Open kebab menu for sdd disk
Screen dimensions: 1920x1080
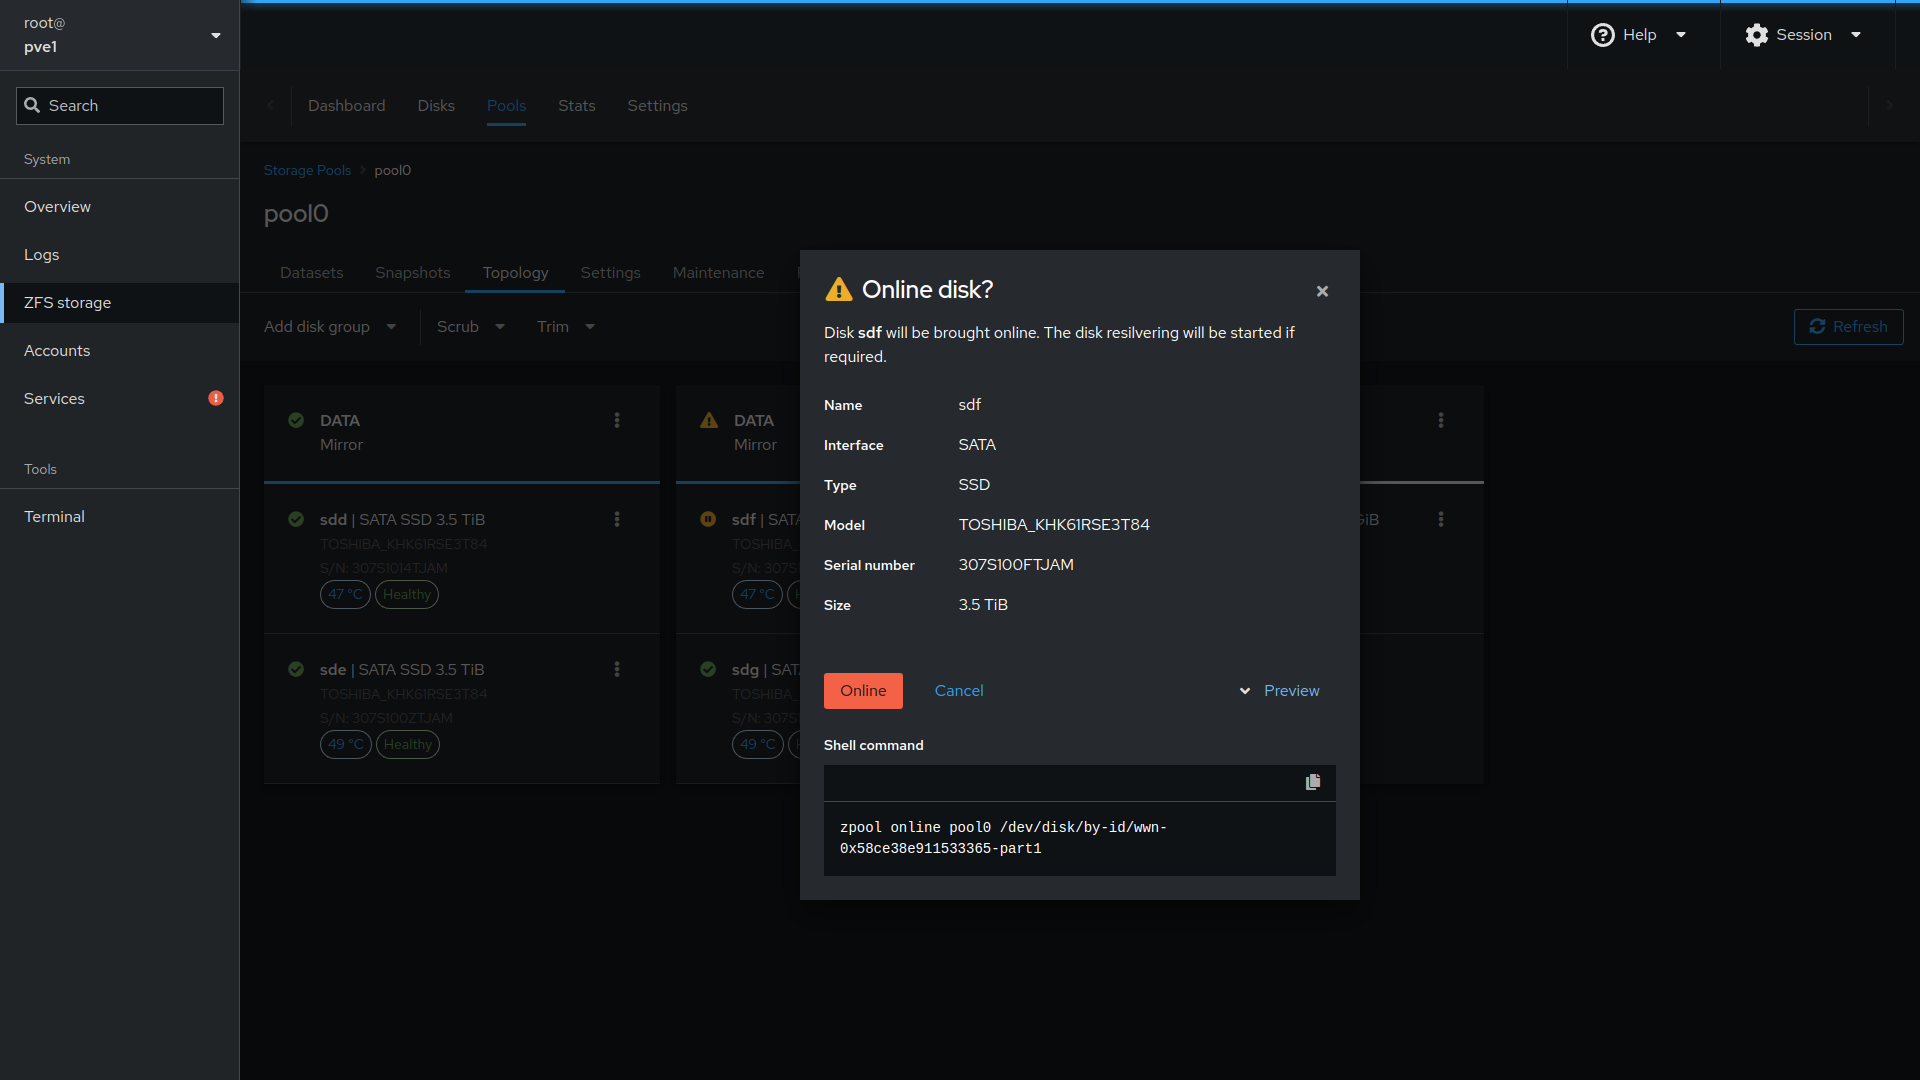pyautogui.click(x=617, y=519)
